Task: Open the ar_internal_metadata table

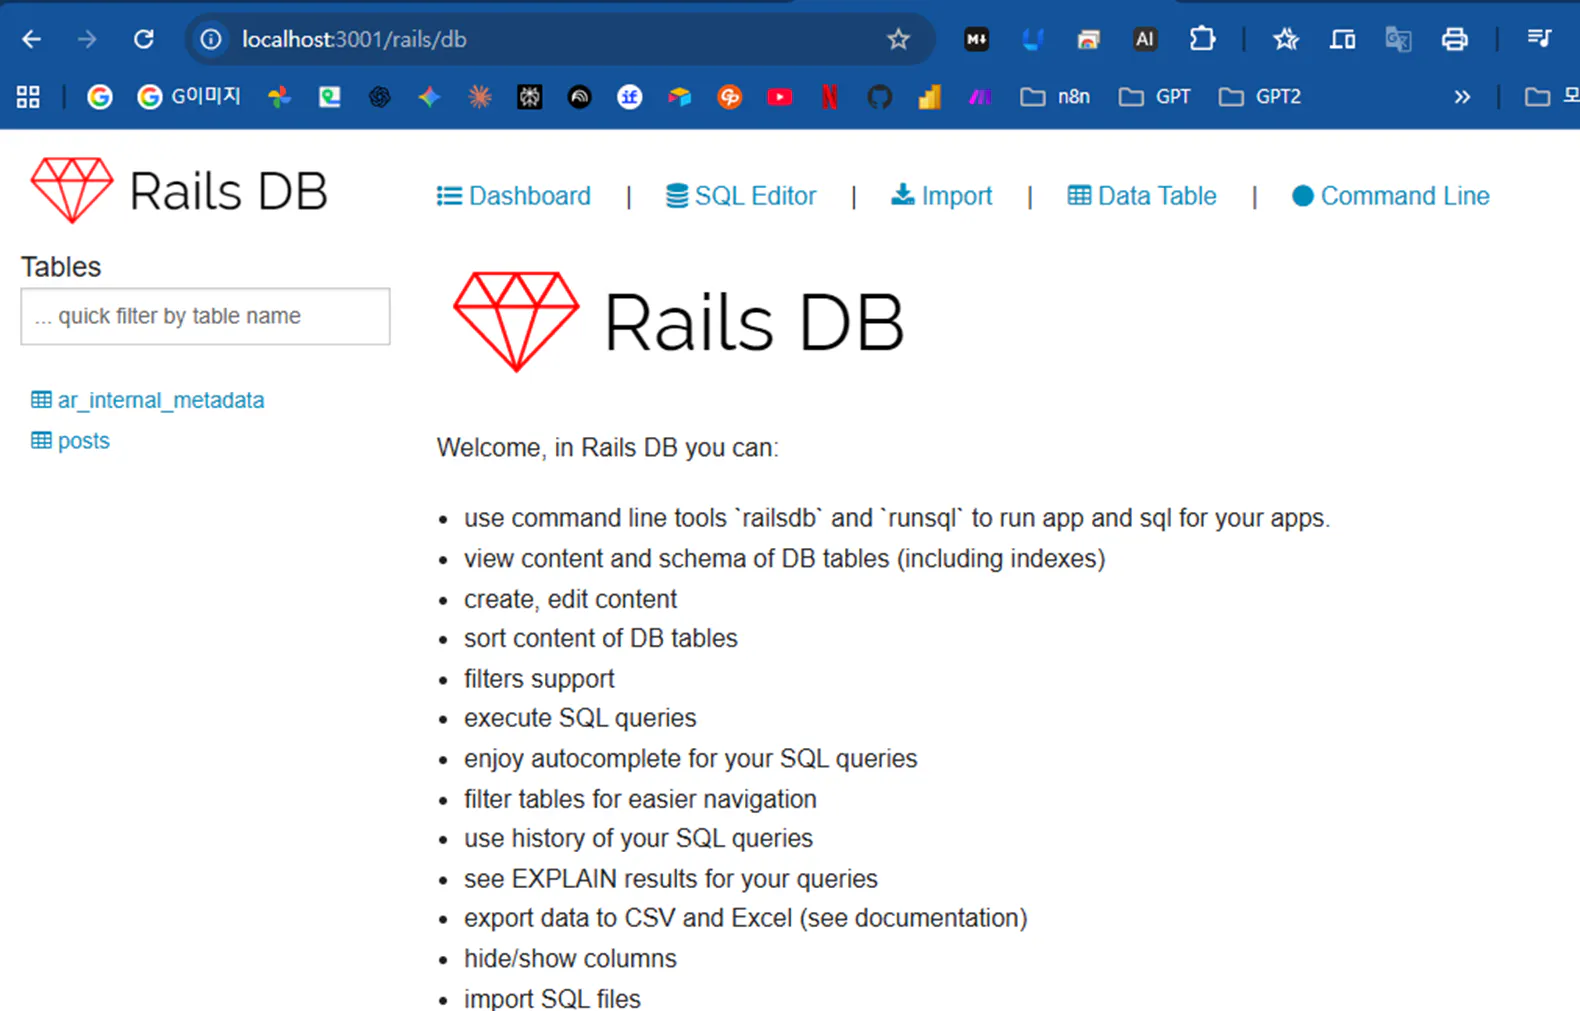Action: pos(148,400)
